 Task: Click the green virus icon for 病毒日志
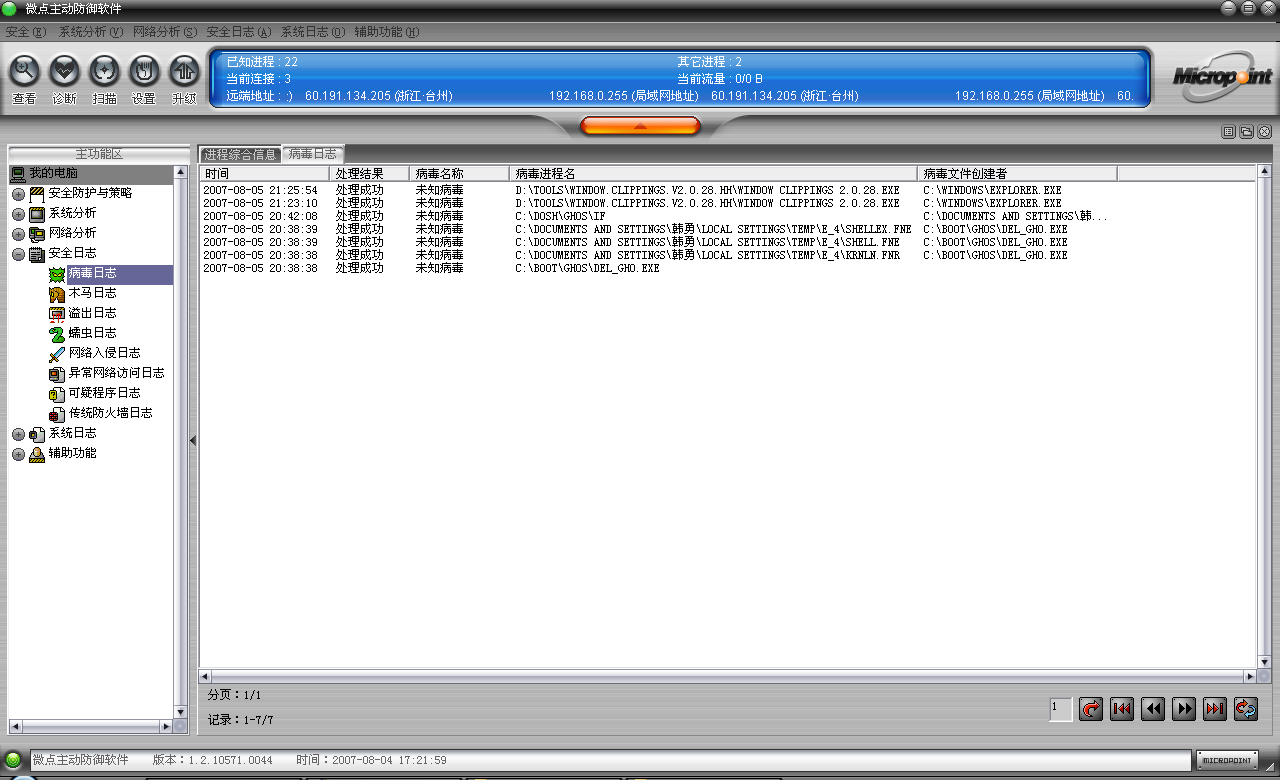tap(57, 274)
